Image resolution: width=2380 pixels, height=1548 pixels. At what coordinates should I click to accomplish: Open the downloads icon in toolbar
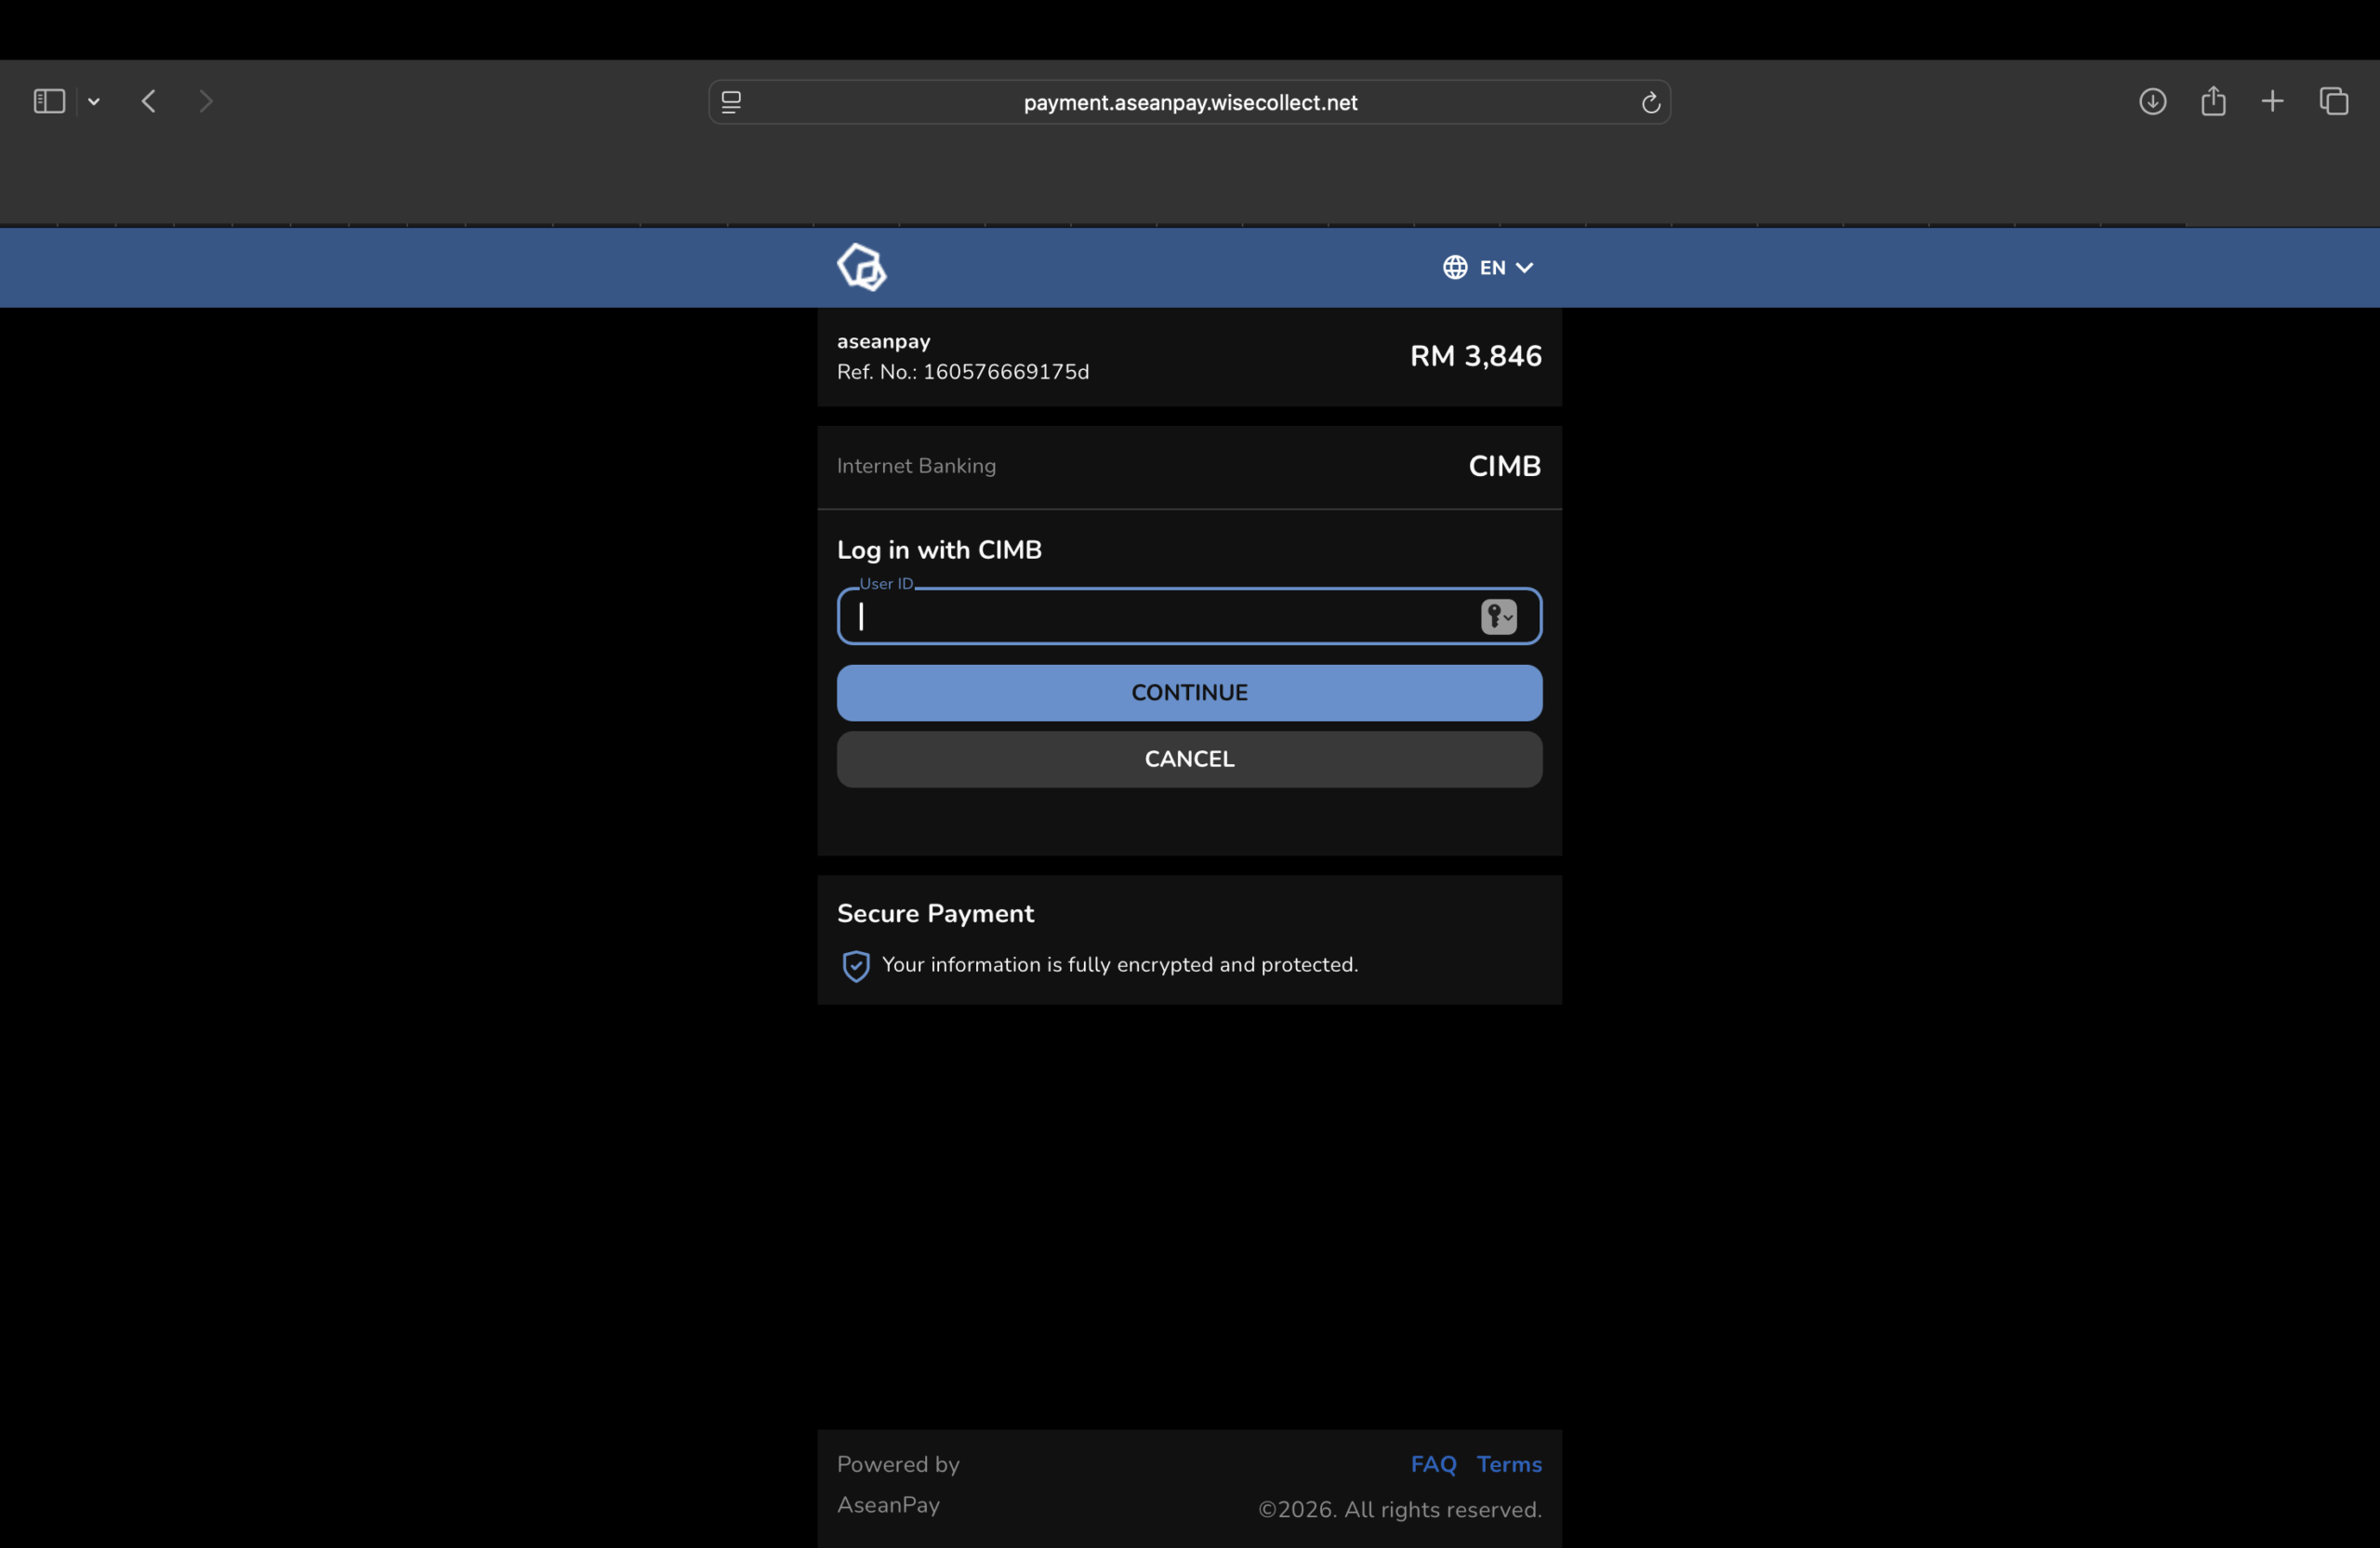[x=2152, y=101]
